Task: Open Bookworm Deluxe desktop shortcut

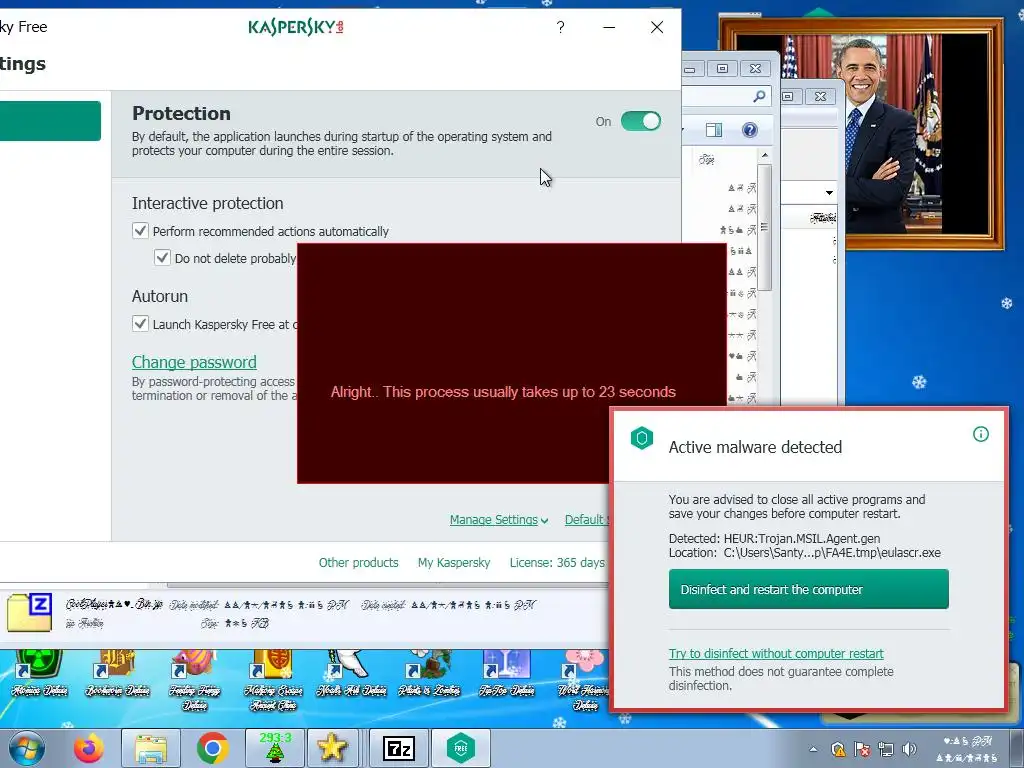Action: coord(118,675)
